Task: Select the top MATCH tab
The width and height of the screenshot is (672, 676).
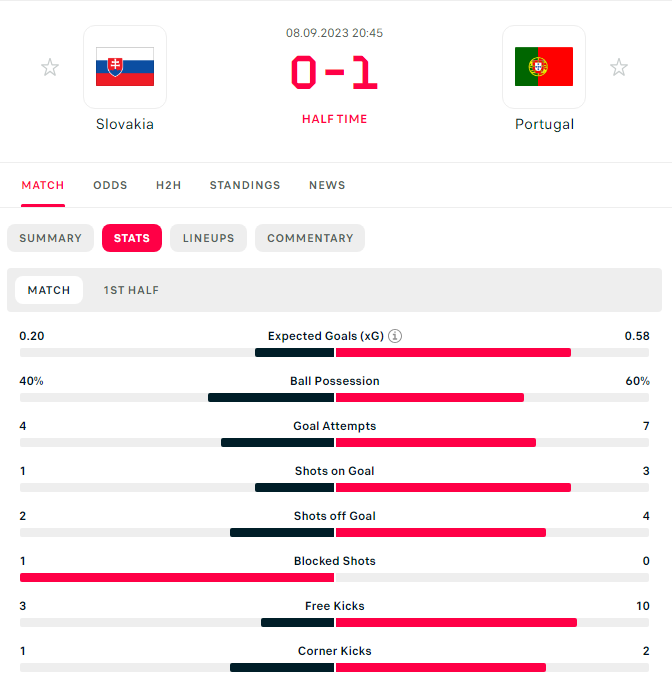Action: click(43, 185)
